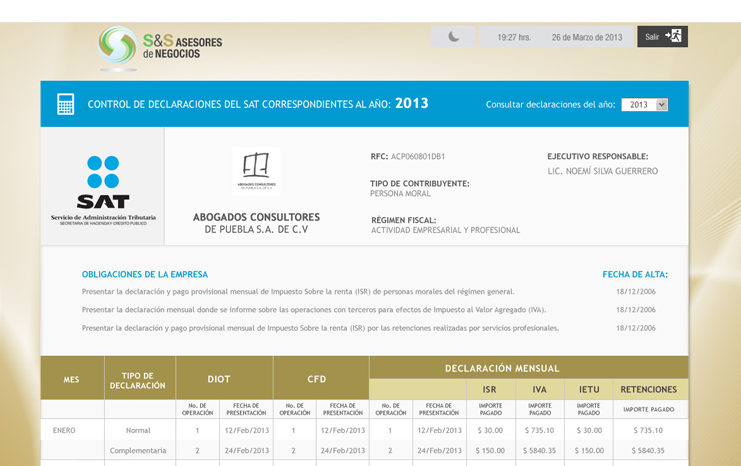741x466 pixels.
Task: Click ACTIVIDAD EMPRESARIAL Y PROFESIONAL text
Action: click(445, 230)
